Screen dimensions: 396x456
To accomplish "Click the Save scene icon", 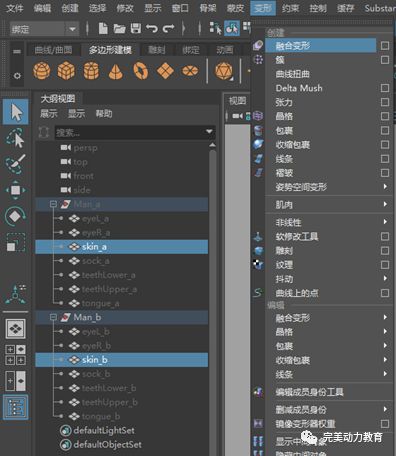I will (x=135, y=28).
